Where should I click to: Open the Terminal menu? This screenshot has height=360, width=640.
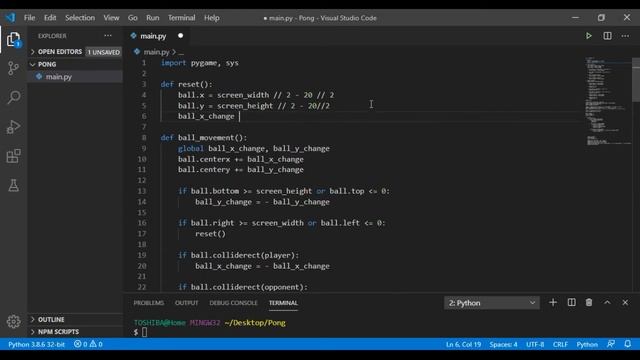182,18
